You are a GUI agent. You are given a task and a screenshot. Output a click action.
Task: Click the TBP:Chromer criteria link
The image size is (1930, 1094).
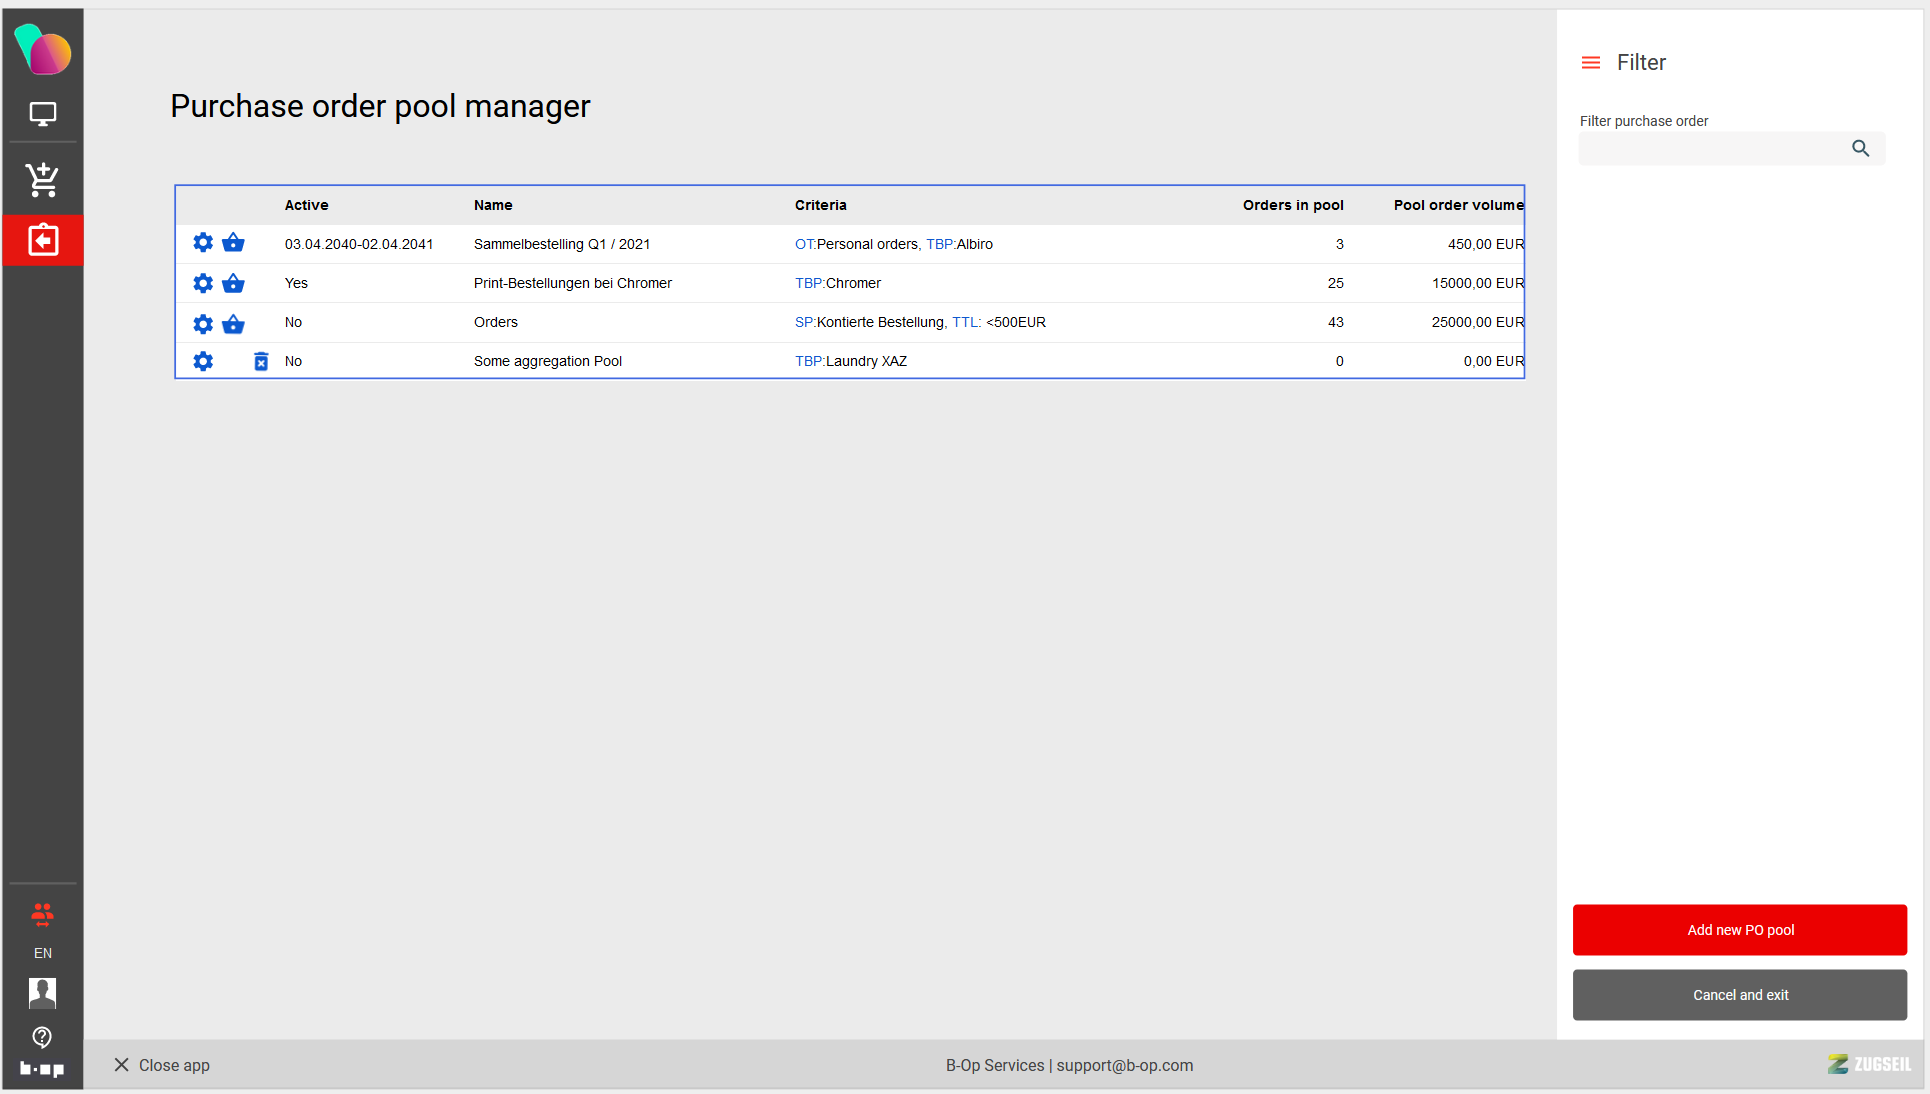pyautogui.click(x=837, y=283)
